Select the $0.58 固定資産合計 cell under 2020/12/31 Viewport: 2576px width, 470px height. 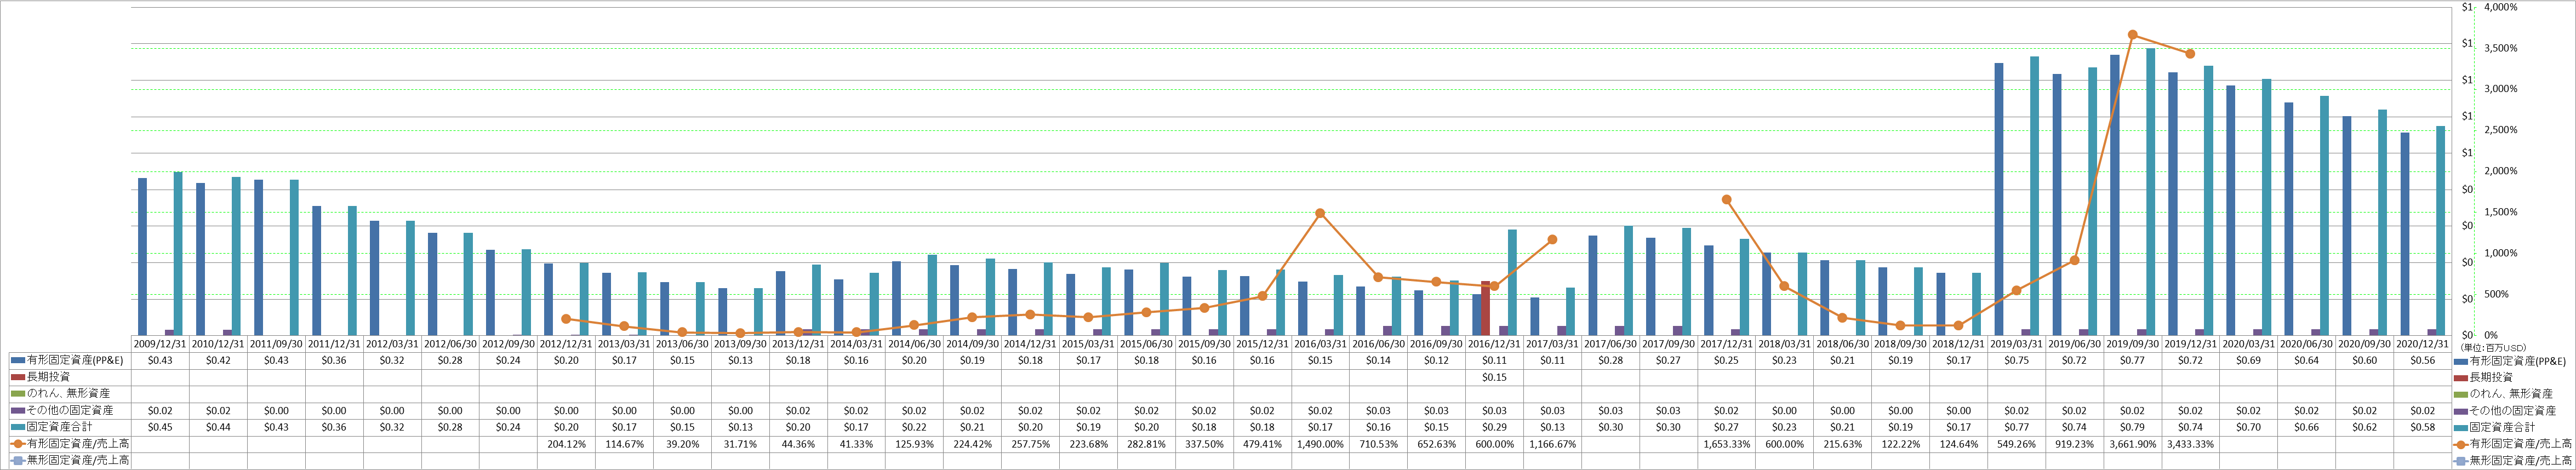[2422, 427]
